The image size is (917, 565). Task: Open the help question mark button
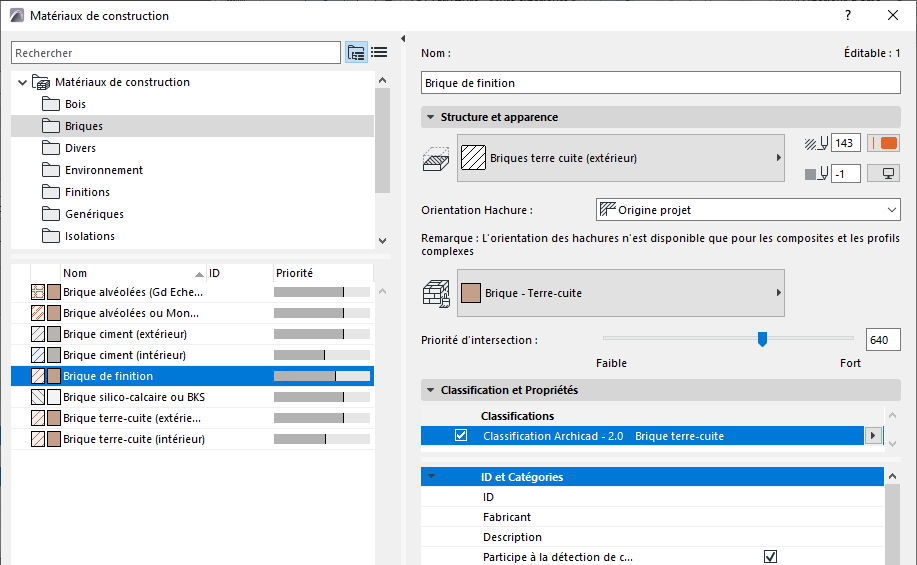[848, 16]
